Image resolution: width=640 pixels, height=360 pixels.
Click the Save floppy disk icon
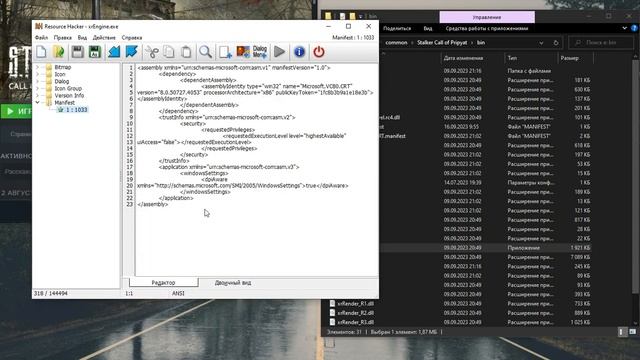click(x=78, y=52)
